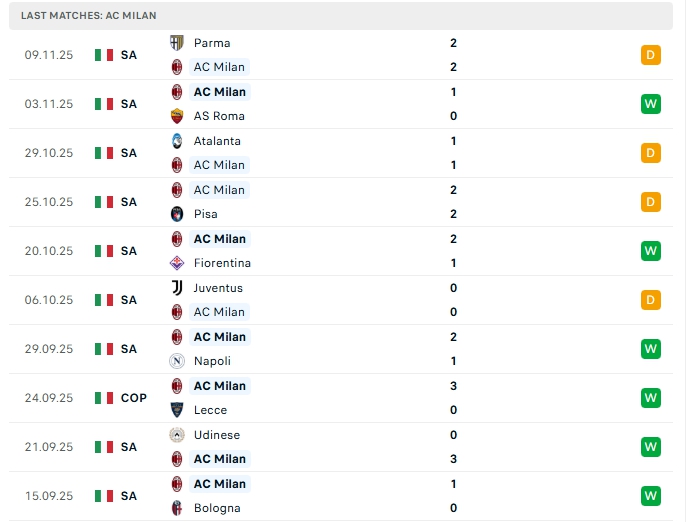The image size is (686, 522).
Task: Click AC Milan's score of 3 against Udinese
Action: click(x=453, y=459)
